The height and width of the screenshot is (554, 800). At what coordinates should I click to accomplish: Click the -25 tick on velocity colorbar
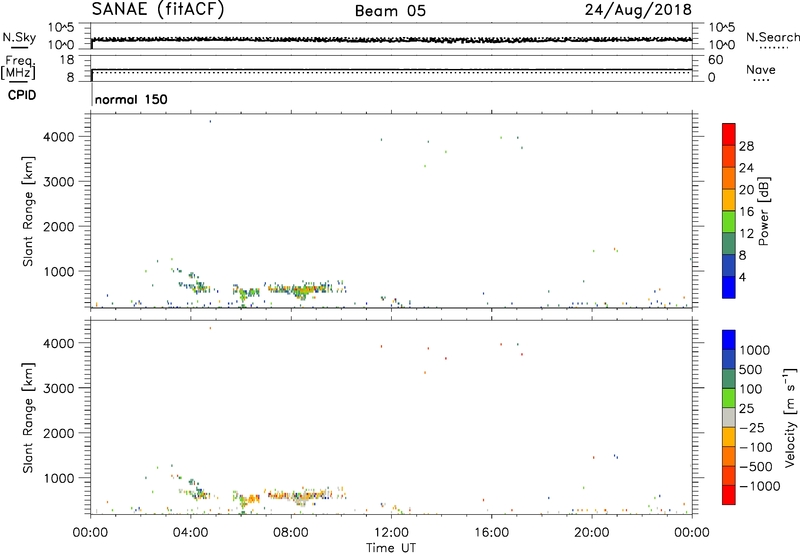(752, 428)
